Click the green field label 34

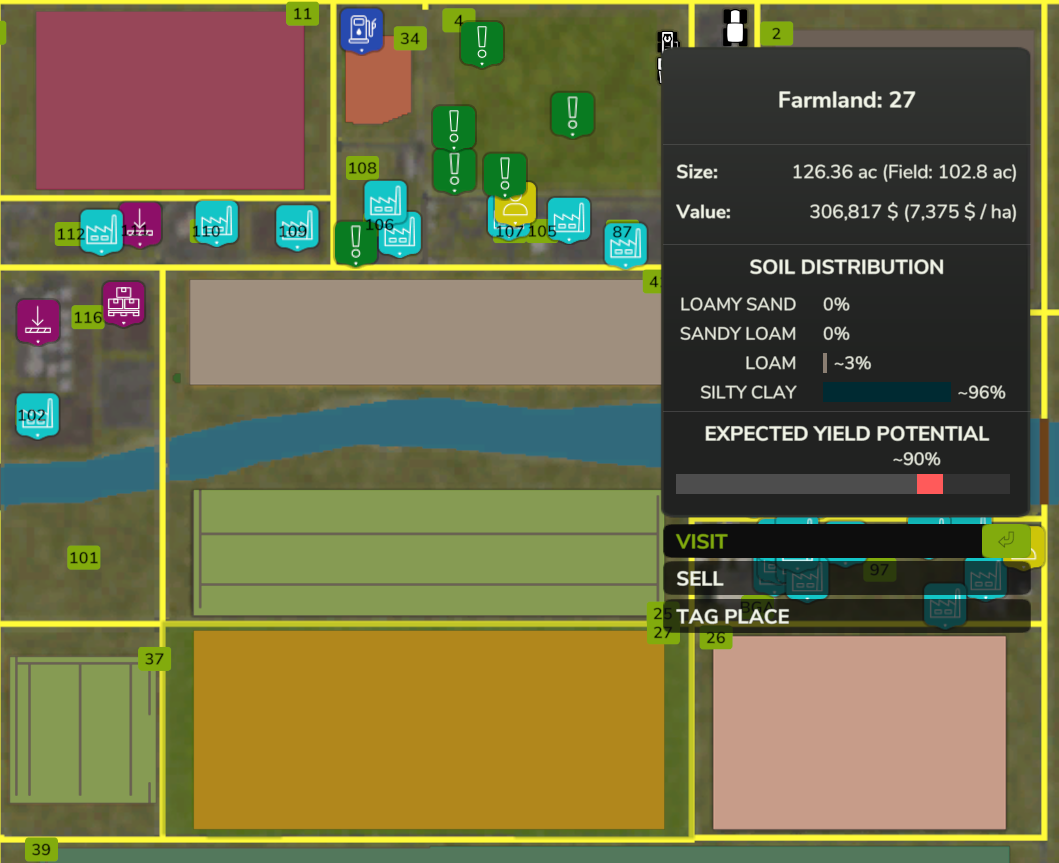tap(410, 38)
